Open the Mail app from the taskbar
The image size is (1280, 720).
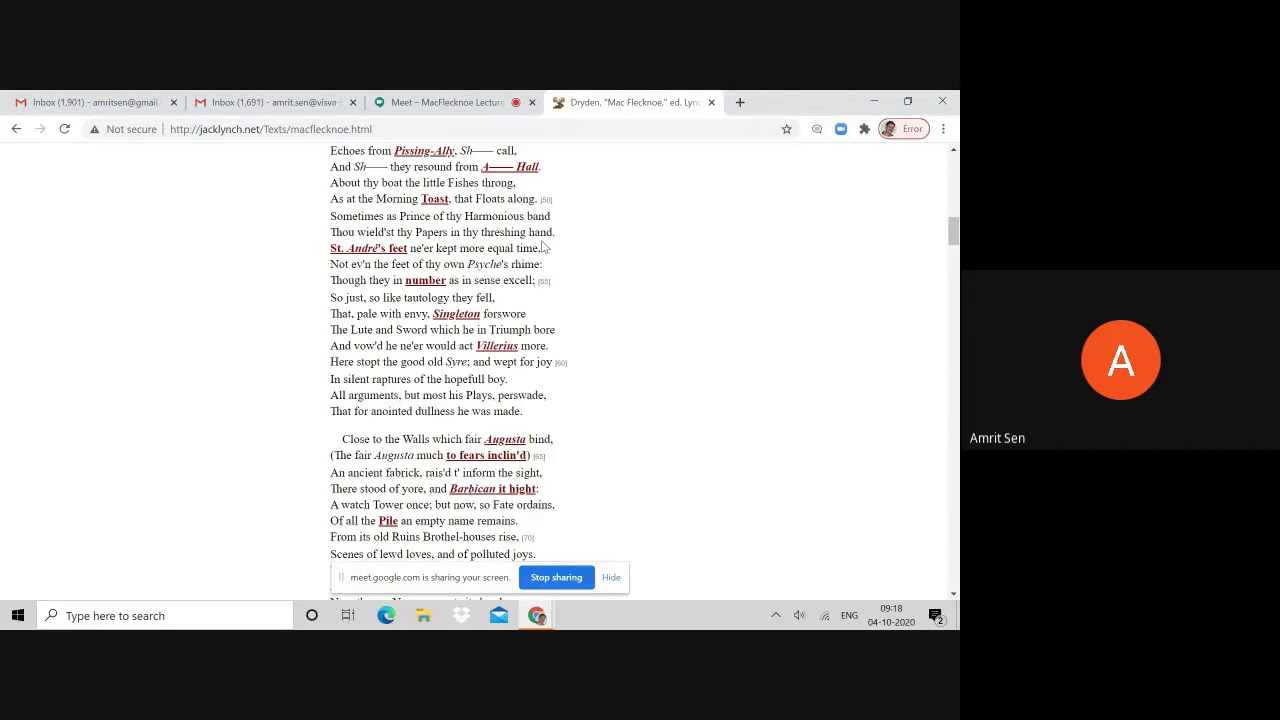pos(499,616)
